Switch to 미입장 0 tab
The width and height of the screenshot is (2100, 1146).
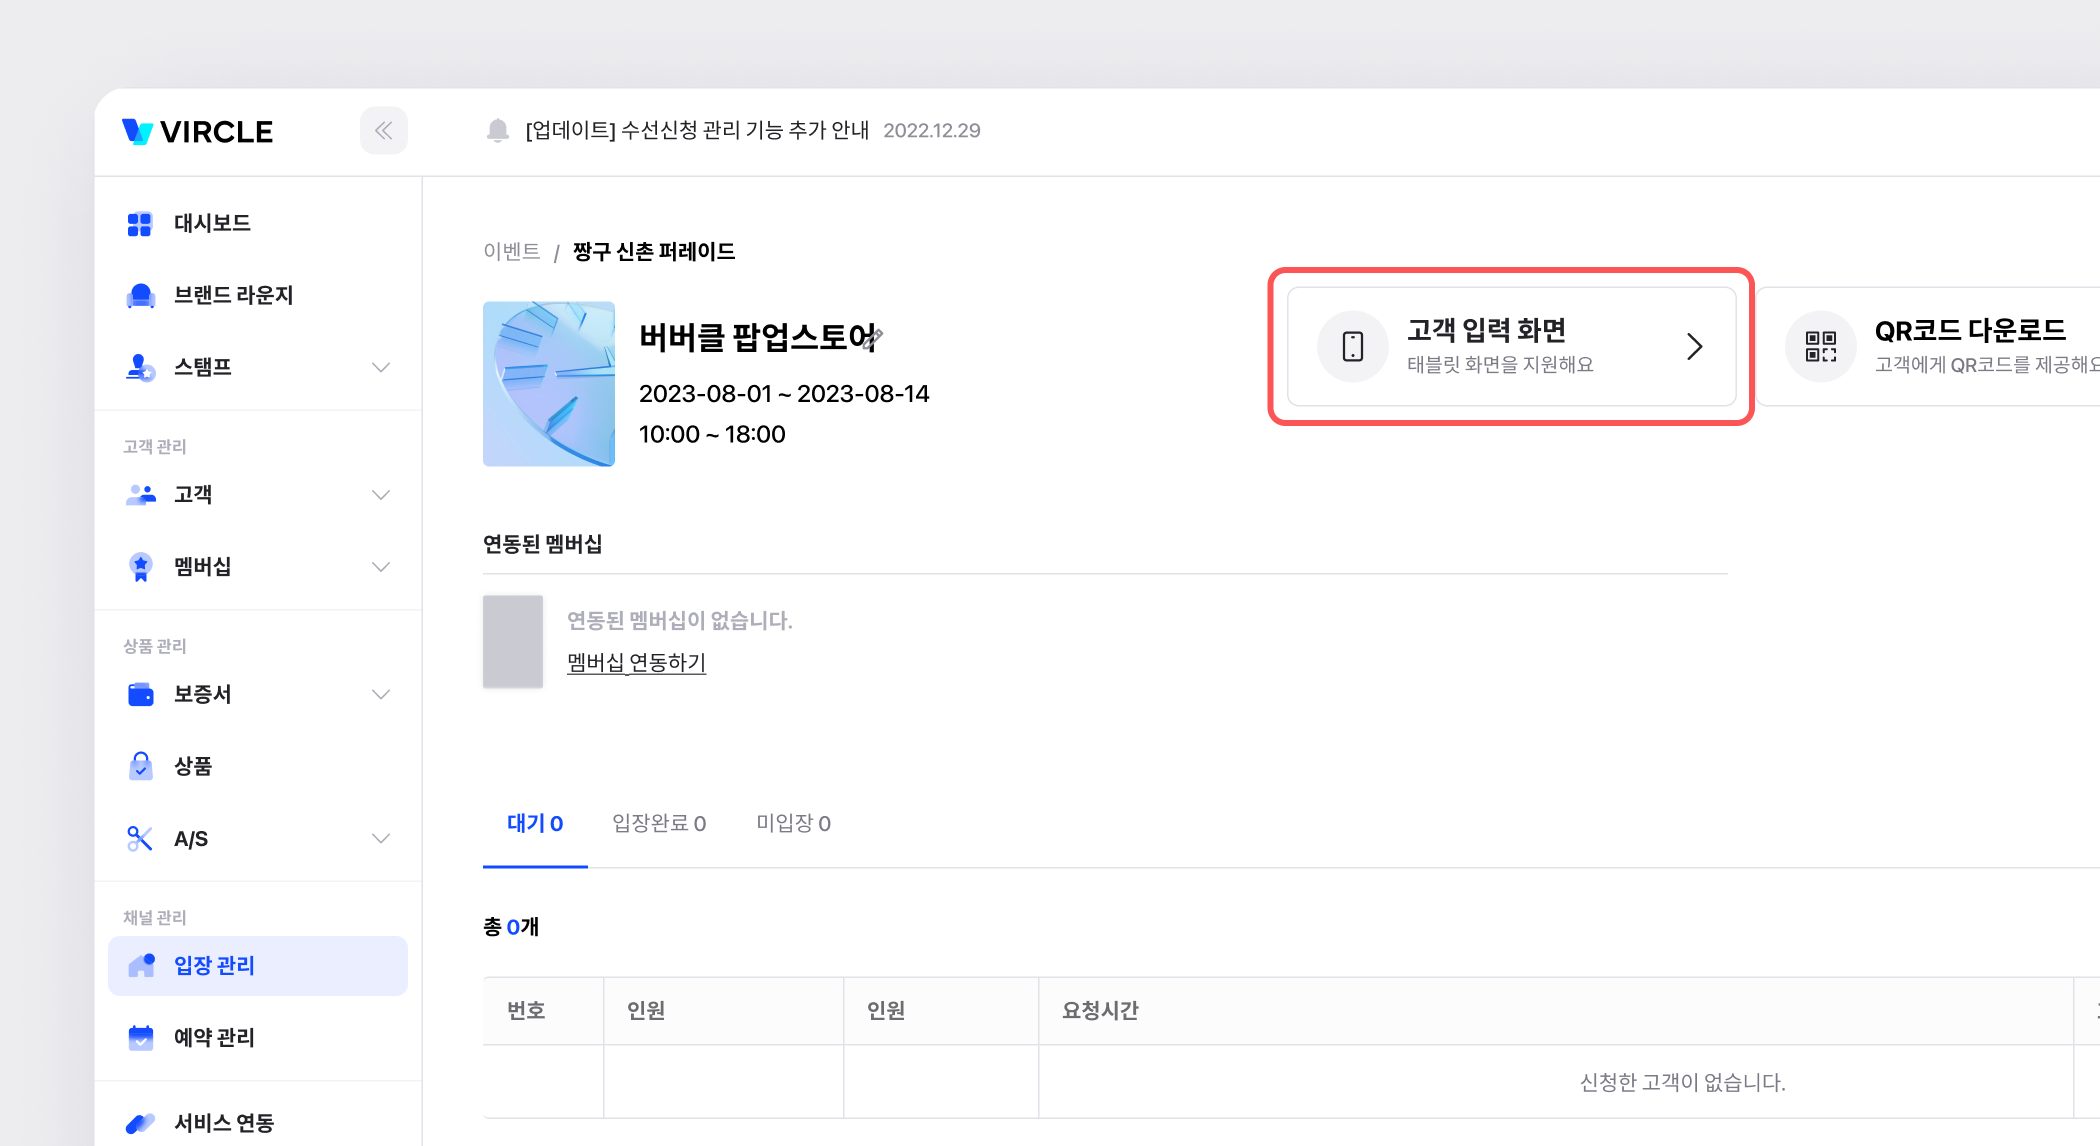793,823
